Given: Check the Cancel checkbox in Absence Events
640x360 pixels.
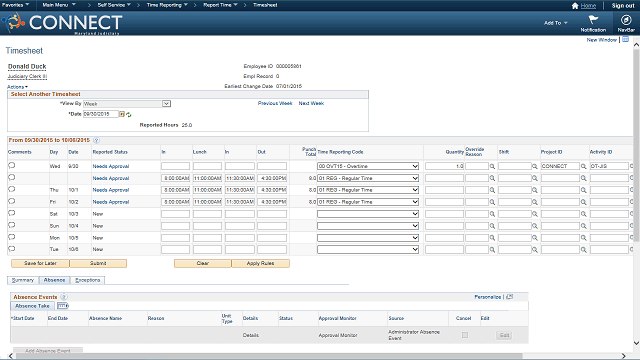Looking at the screenshot, I should click(x=464, y=335).
